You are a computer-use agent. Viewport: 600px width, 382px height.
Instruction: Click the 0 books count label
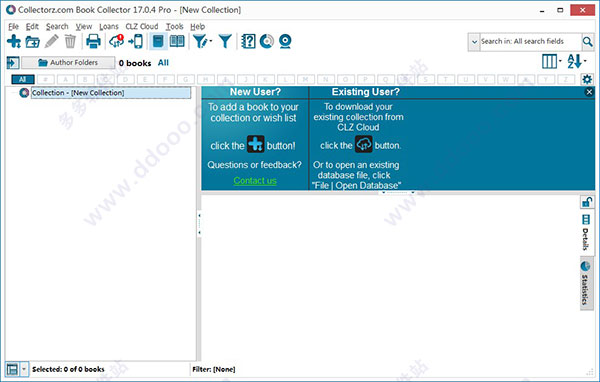tap(135, 63)
